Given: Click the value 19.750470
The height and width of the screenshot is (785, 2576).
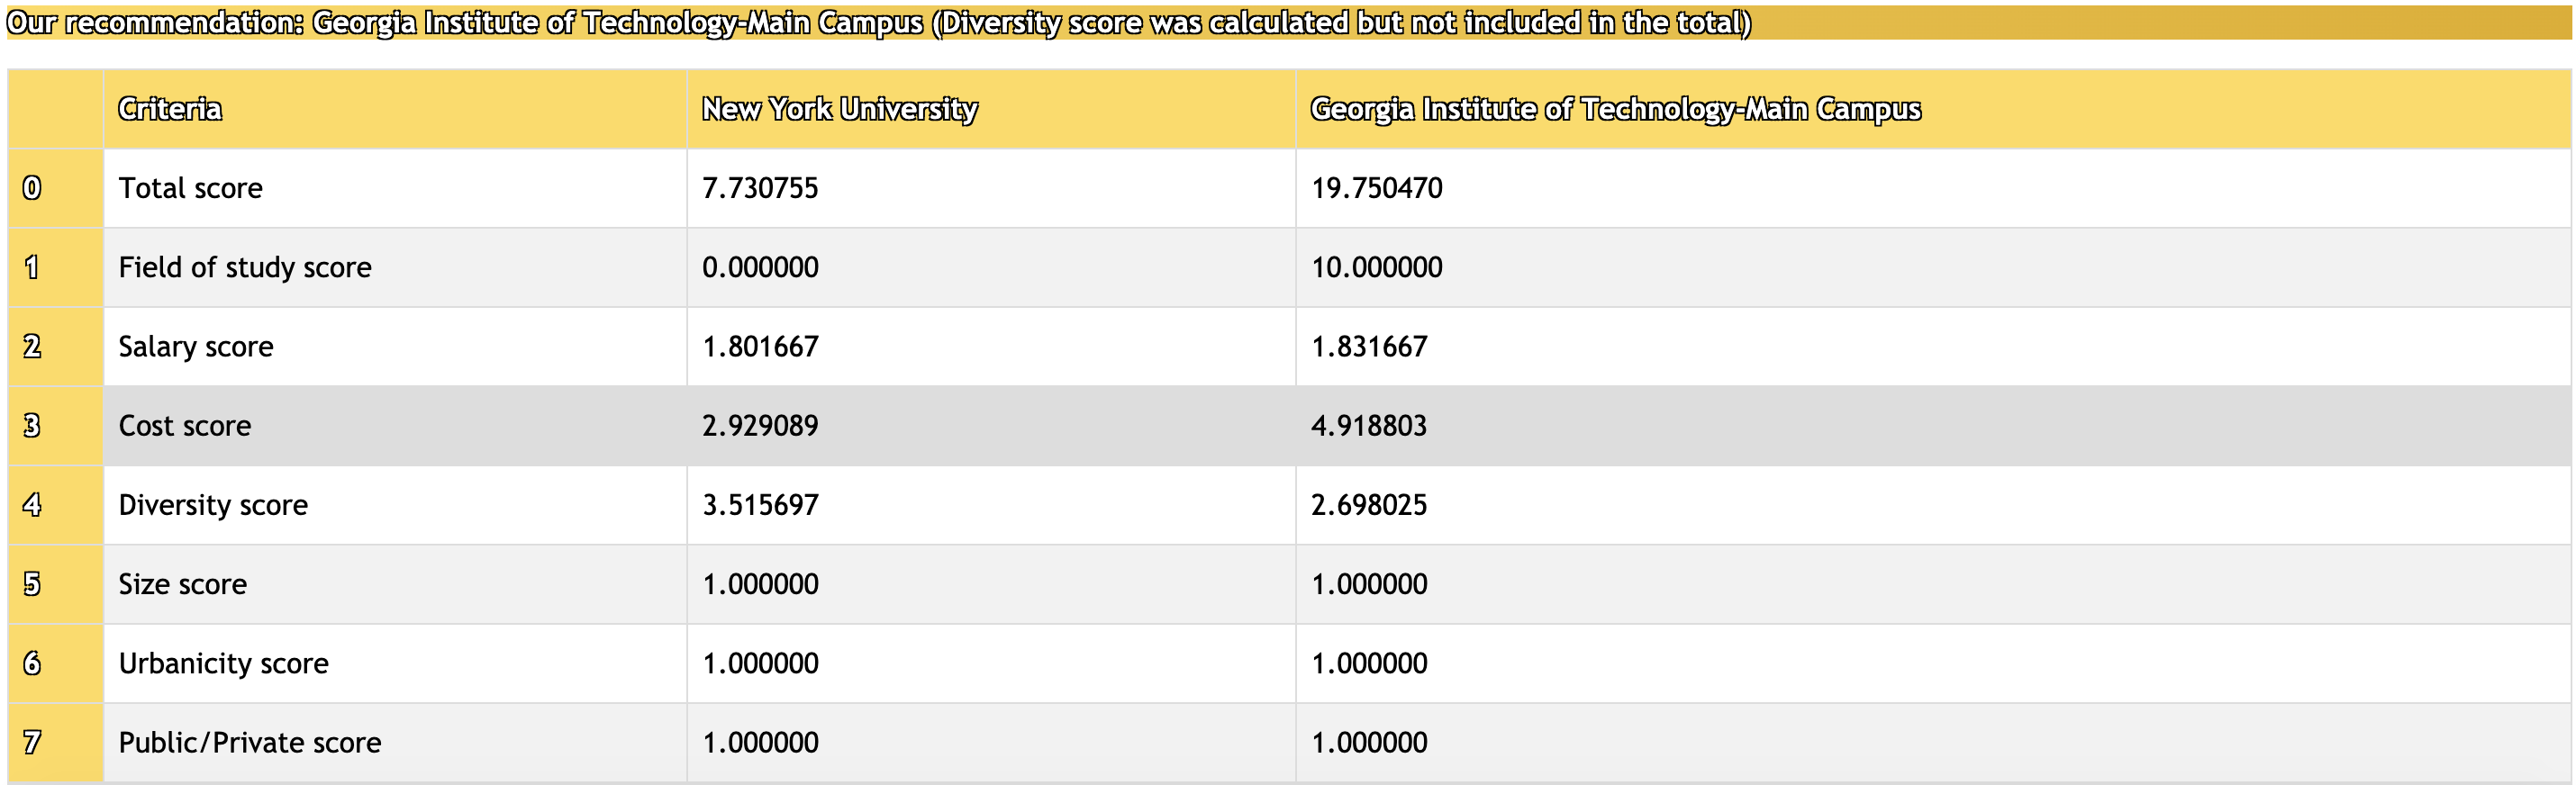Looking at the screenshot, I should (x=1377, y=188).
